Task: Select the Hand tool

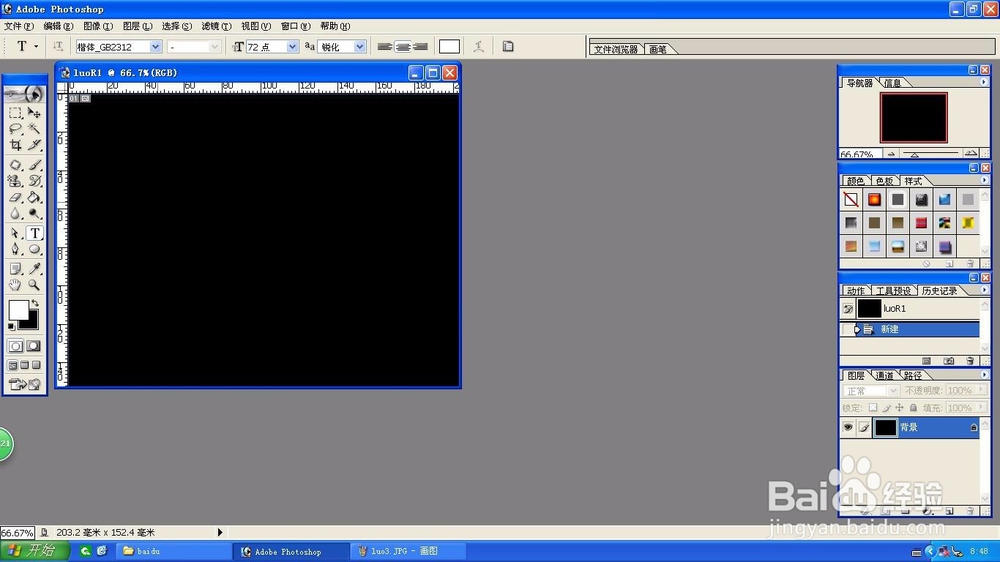Action: 15,285
